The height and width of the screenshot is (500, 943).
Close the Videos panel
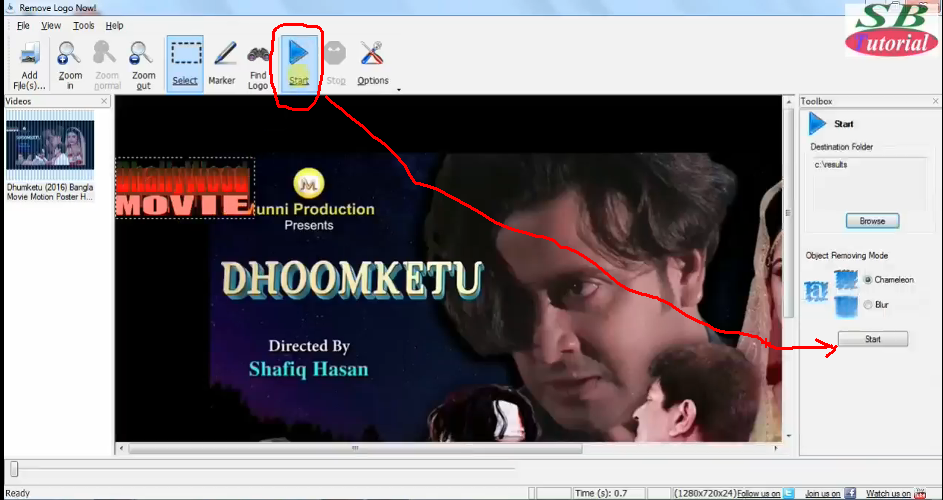(103, 101)
